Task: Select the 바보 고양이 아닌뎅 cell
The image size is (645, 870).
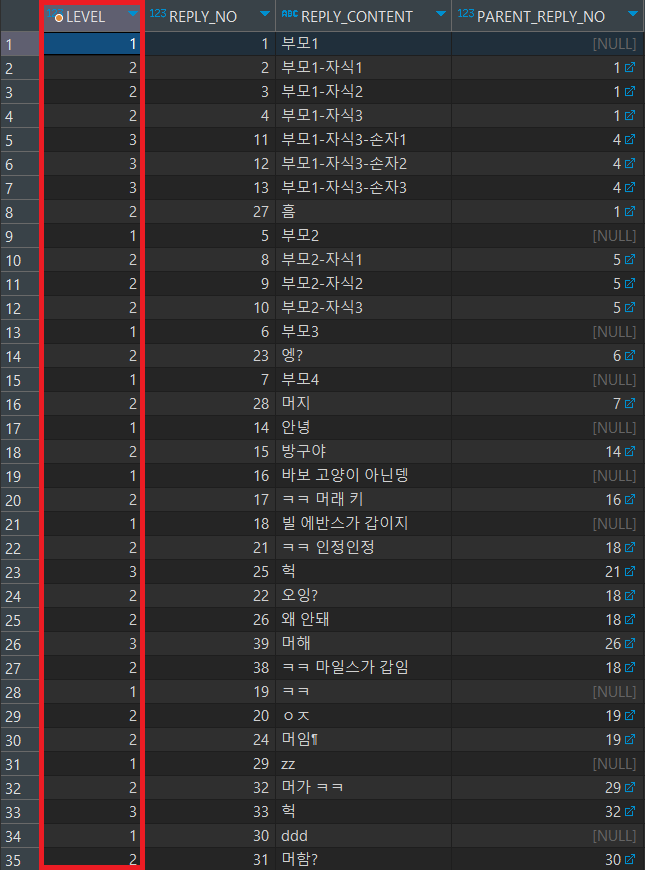Action: pos(363,476)
